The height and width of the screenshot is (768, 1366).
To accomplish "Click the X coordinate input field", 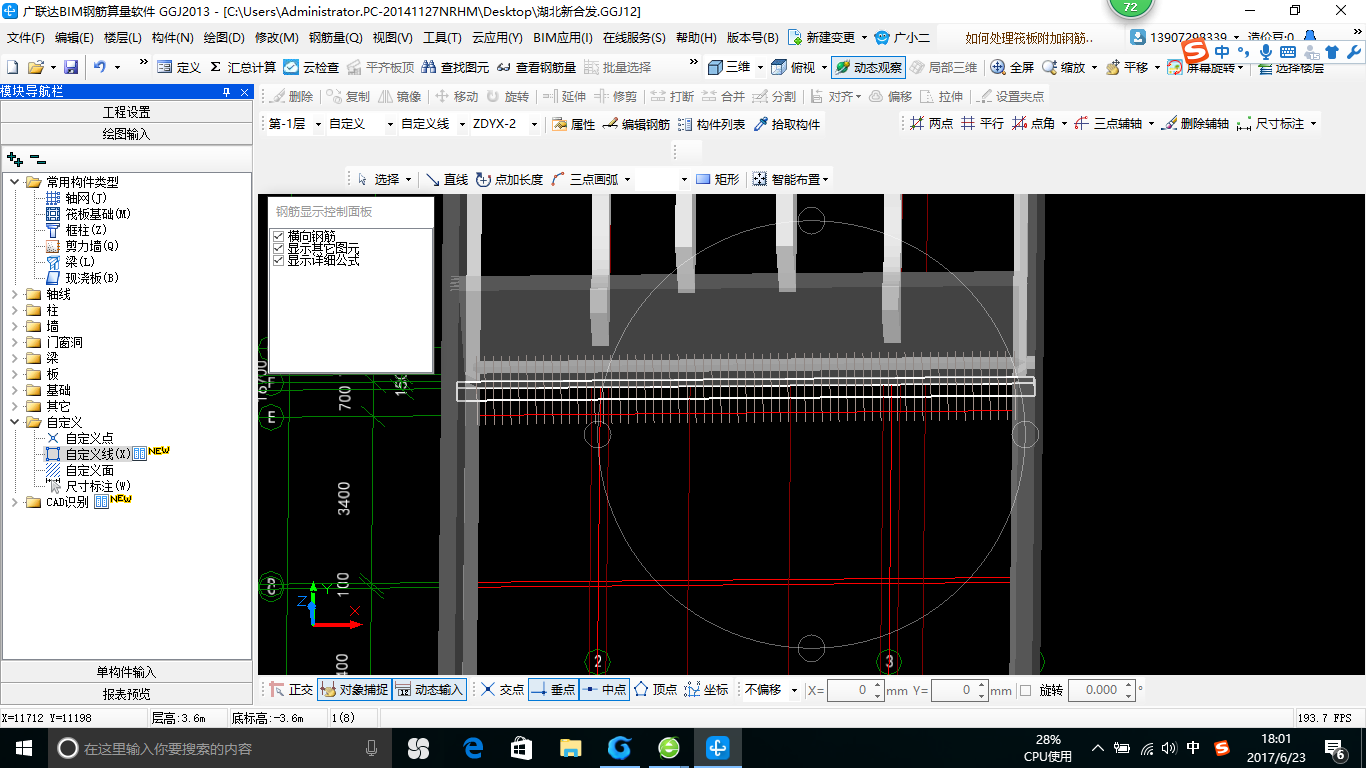I will click(850, 690).
